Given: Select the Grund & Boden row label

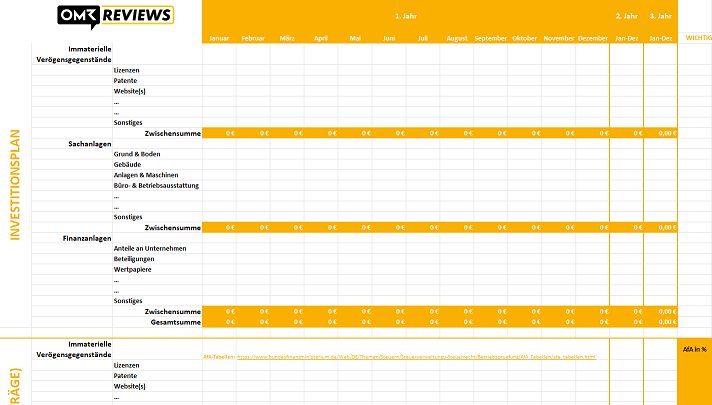Looking at the screenshot, I should (x=136, y=153).
